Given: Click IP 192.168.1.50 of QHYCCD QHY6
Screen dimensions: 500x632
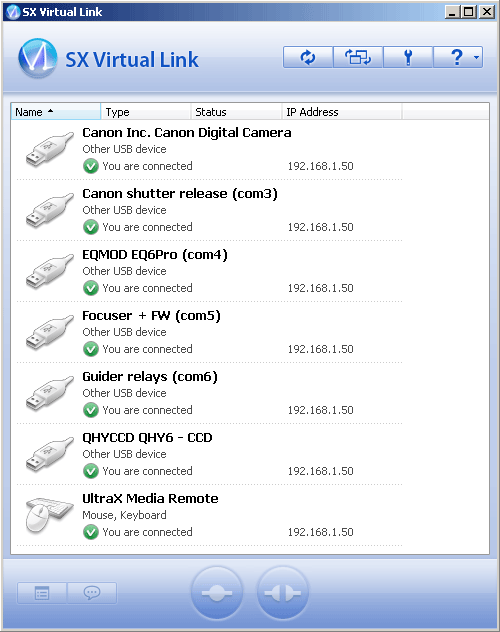Looking at the screenshot, I should click(320, 471).
